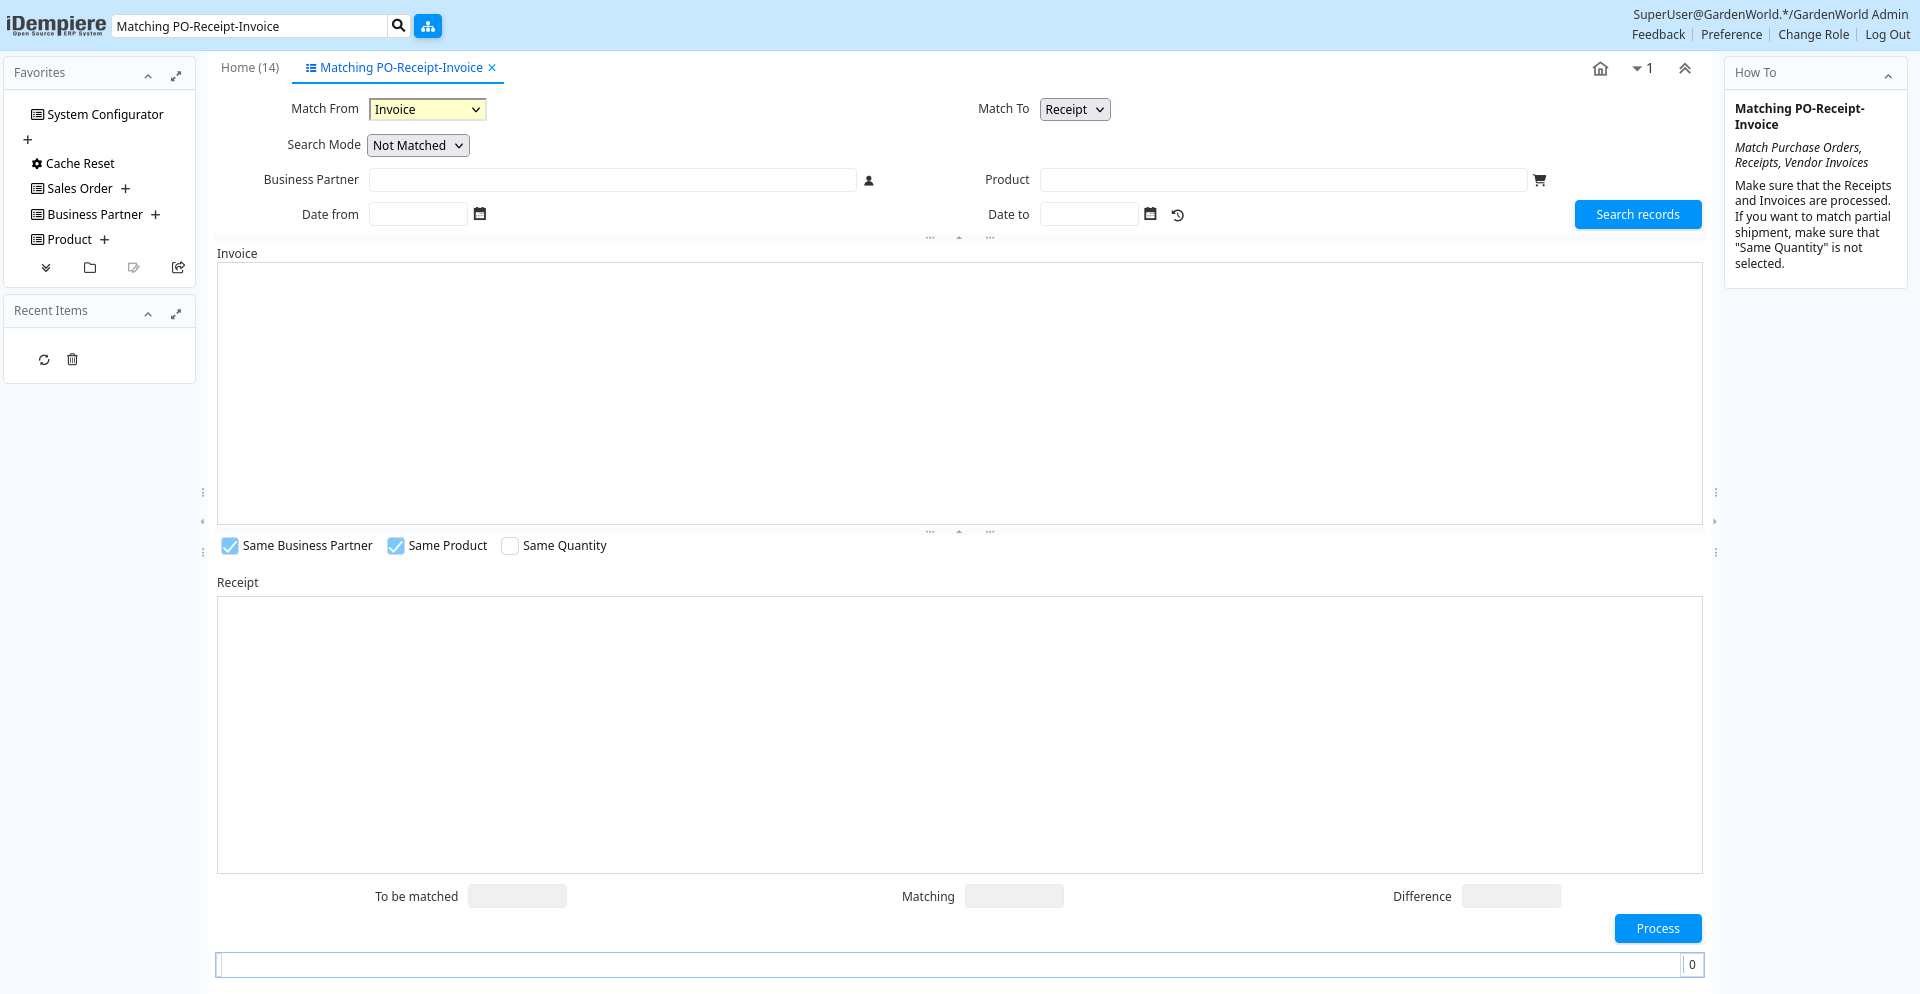Open the Match To dropdown
This screenshot has height=994, width=1920.
click(x=1075, y=110)
